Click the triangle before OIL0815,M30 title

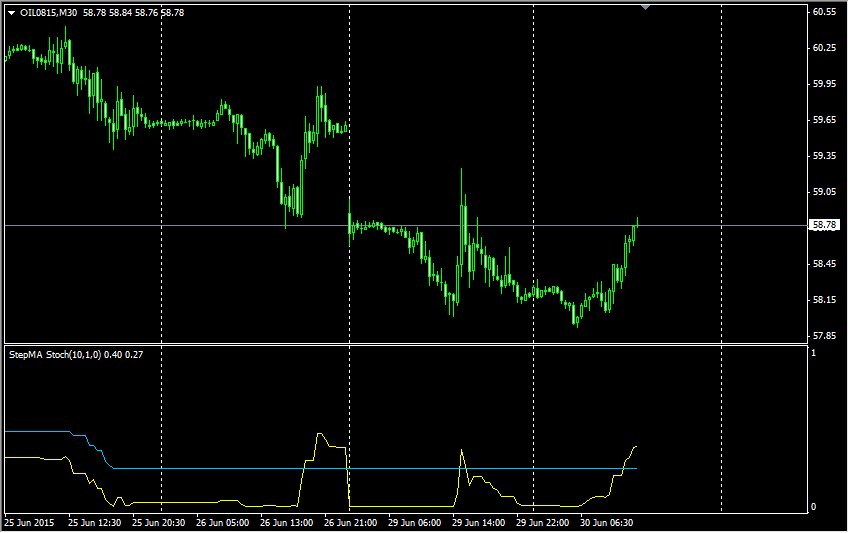click(11, 13)
